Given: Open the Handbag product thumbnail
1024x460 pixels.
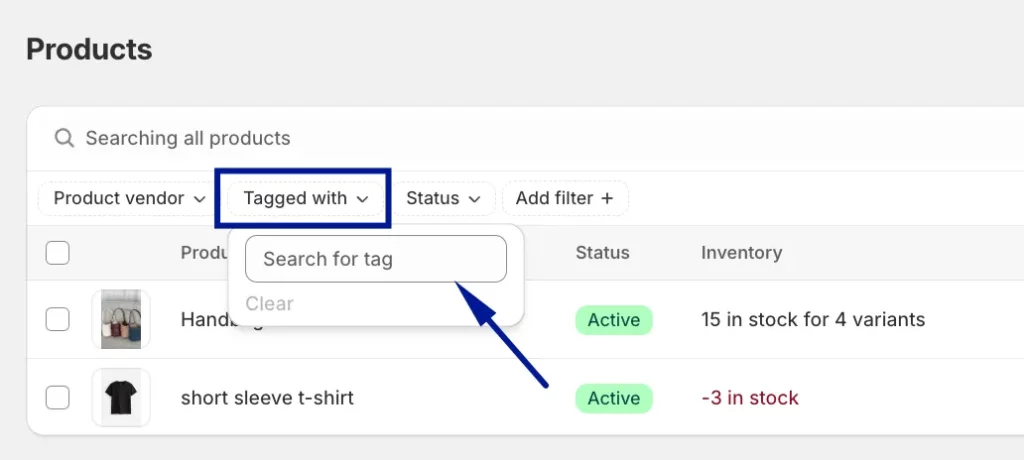Looking at the screenshot, I should 121,320.
